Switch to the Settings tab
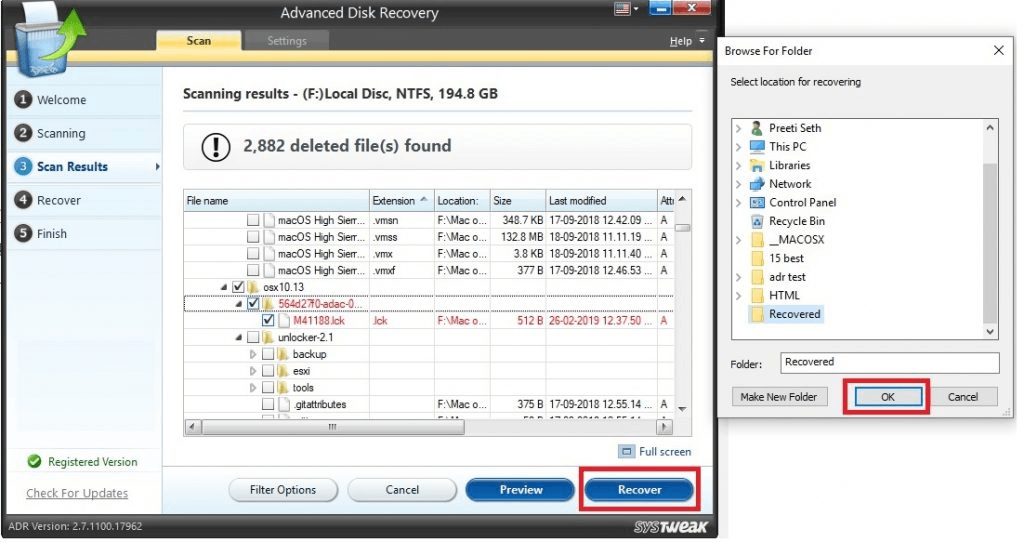Image resolution: width=1024 pixels, height=542 pixels. coord(287,40)
